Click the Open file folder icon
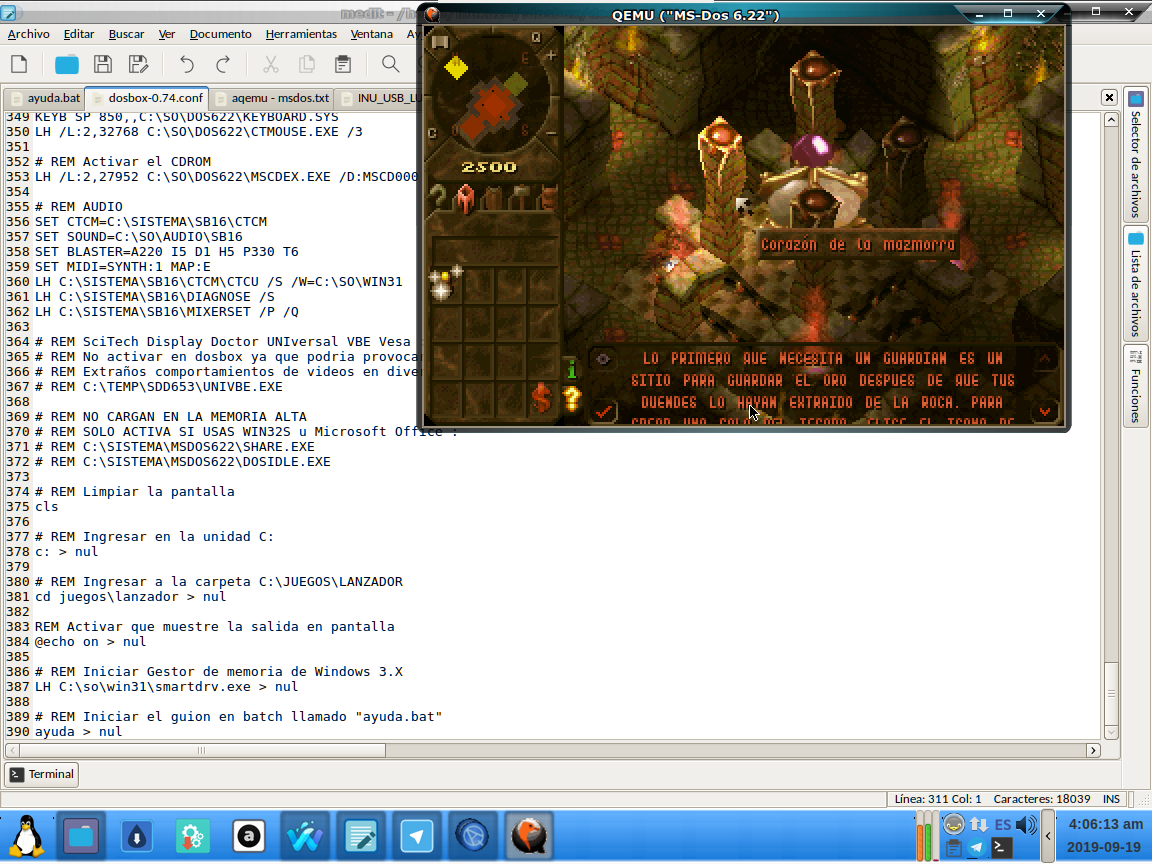The width and height of the screenshot is (1152, 864). 67,65
